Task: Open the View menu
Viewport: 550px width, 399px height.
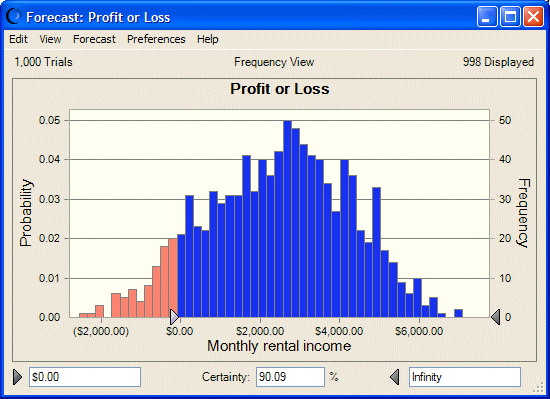Action: point(50,39)
